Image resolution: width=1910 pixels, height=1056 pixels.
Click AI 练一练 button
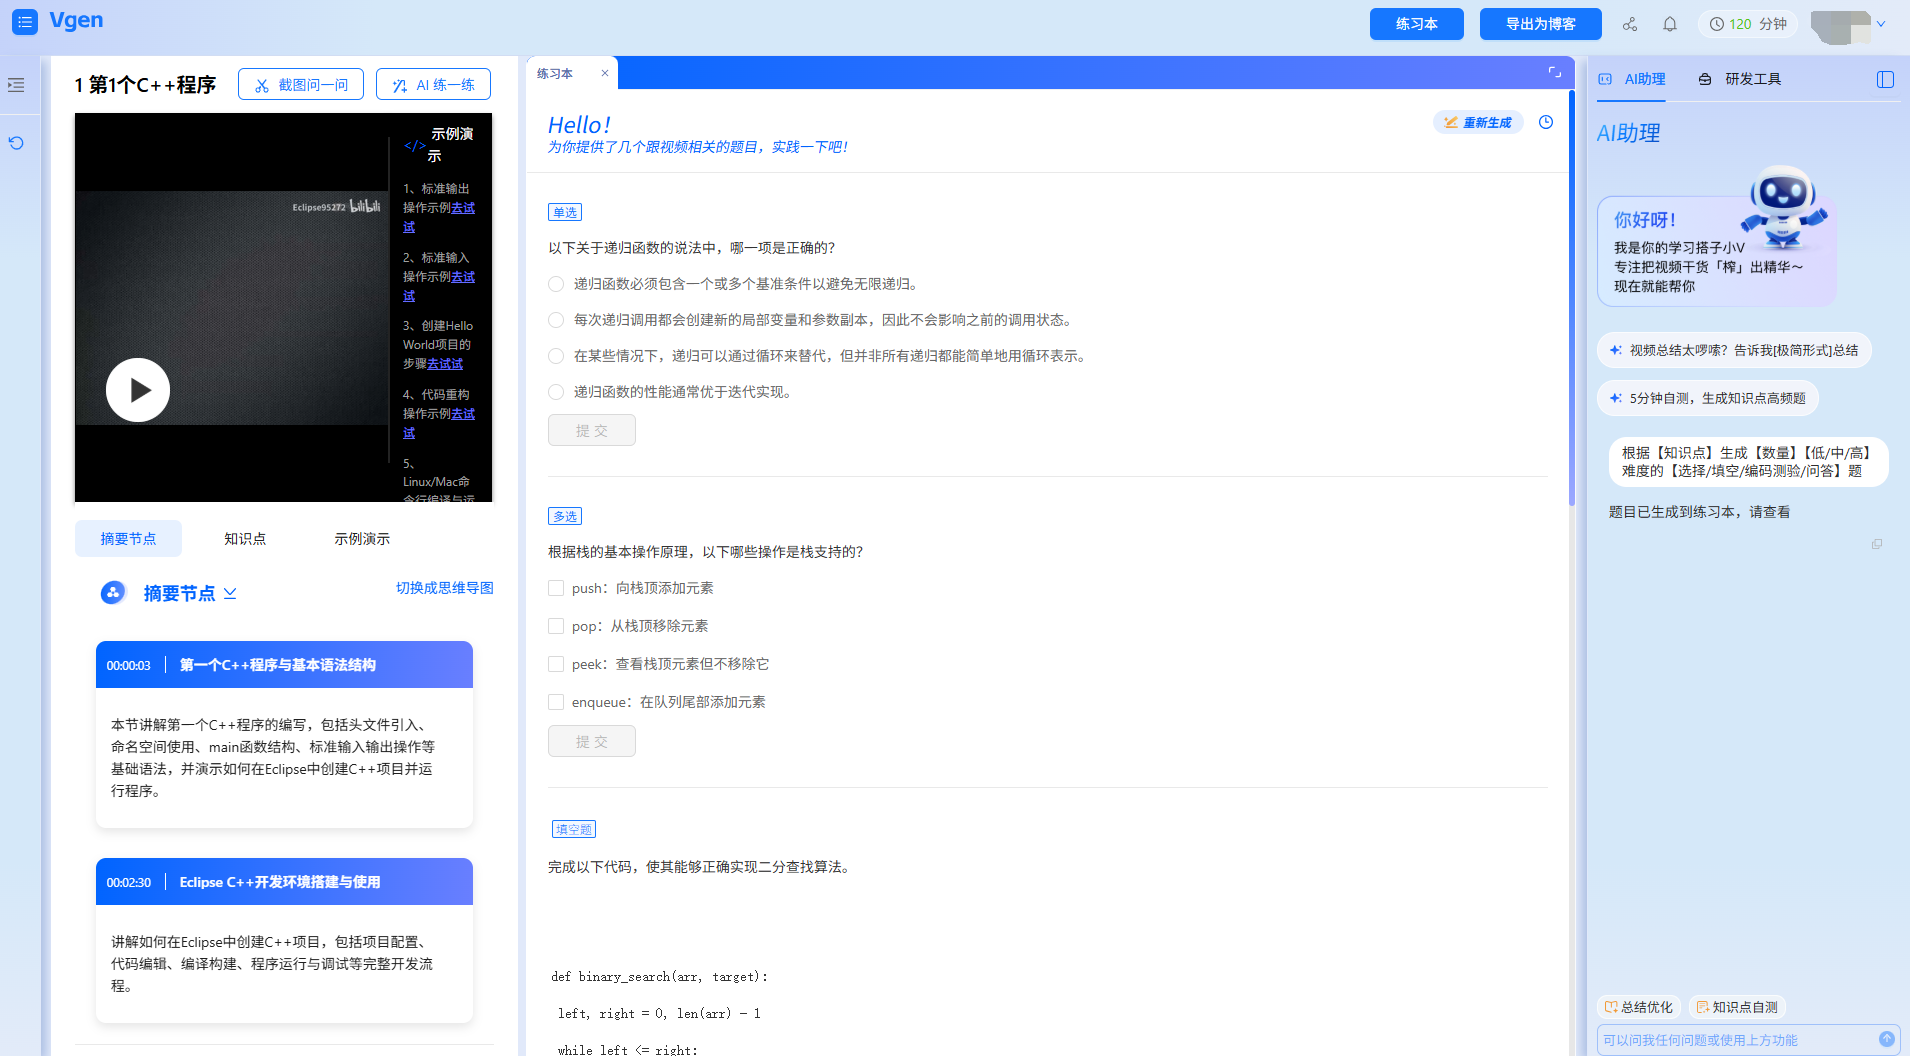point(433,85)
